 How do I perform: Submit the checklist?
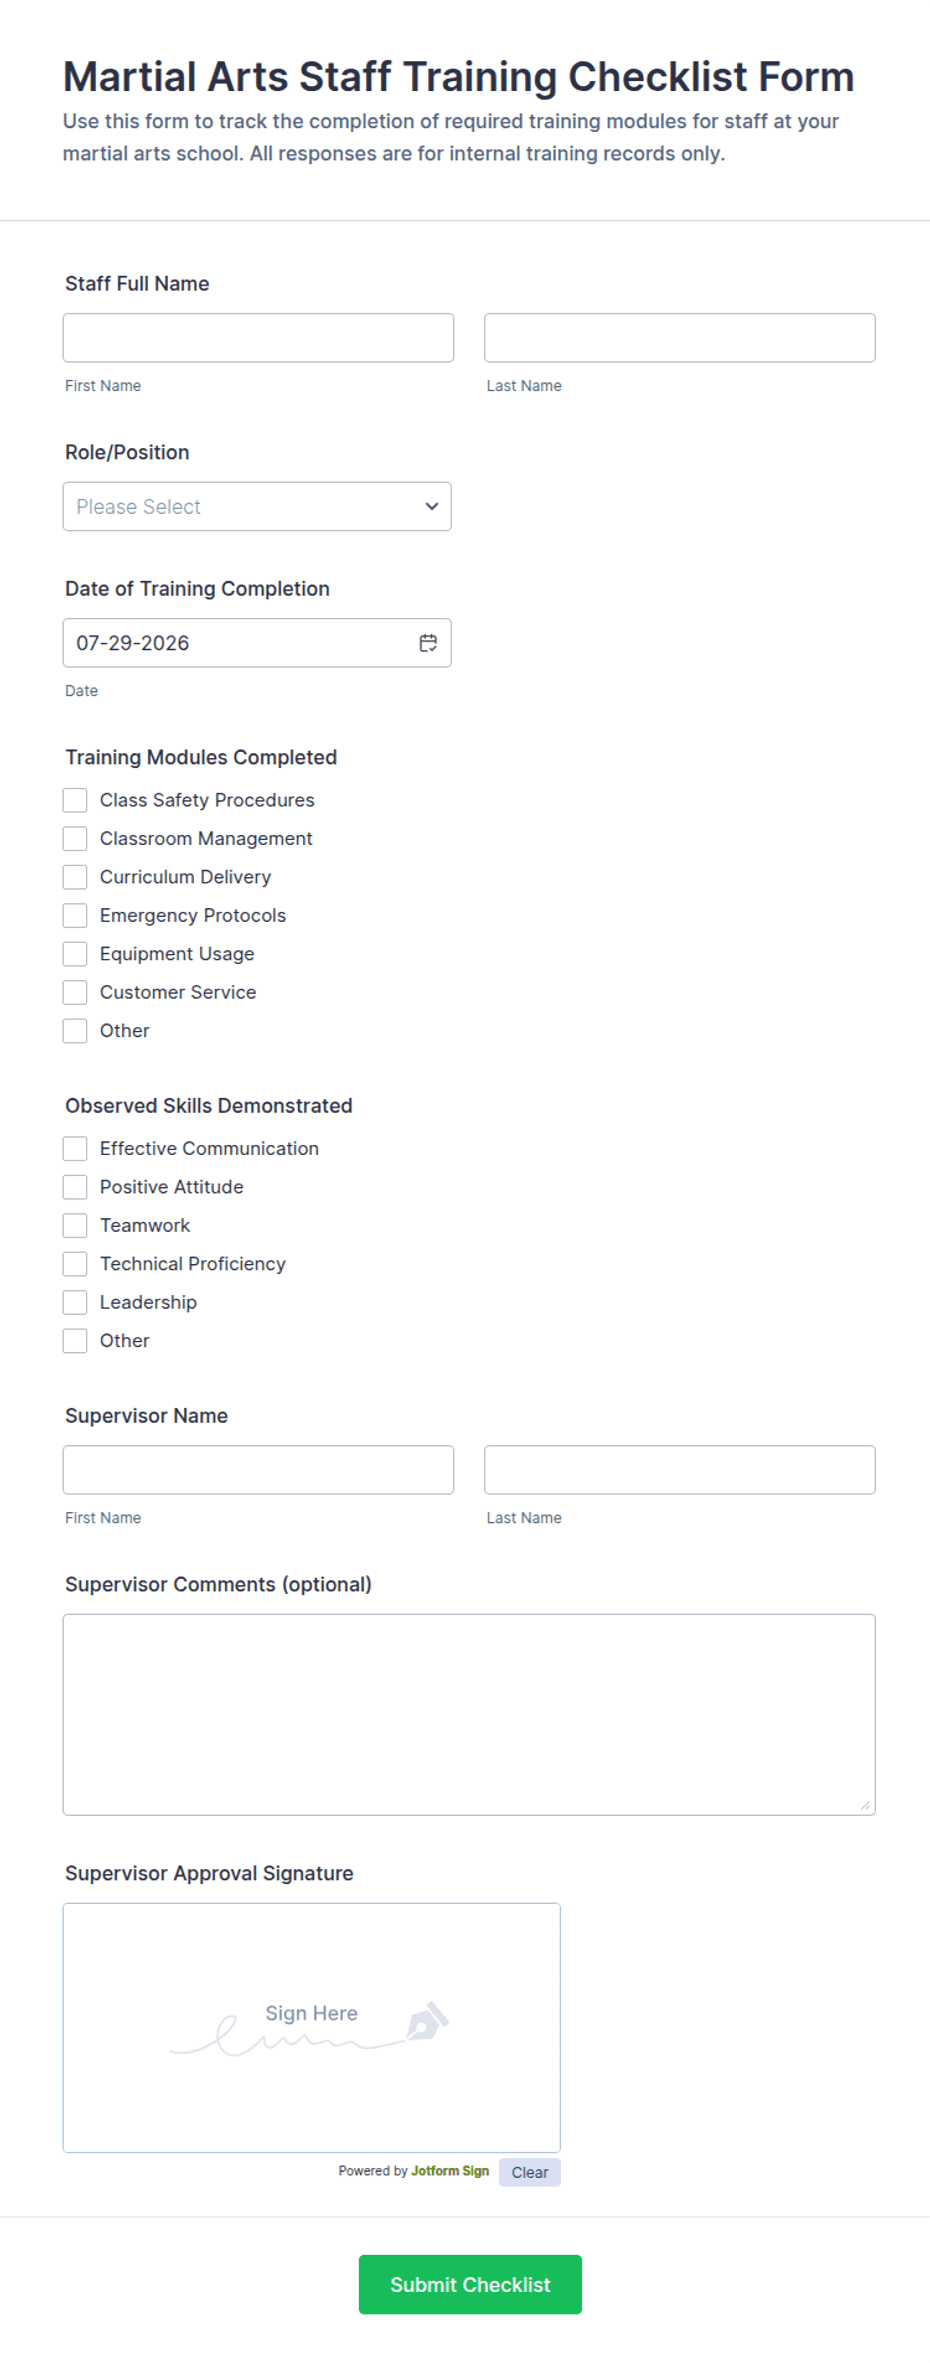(470, 2284)
